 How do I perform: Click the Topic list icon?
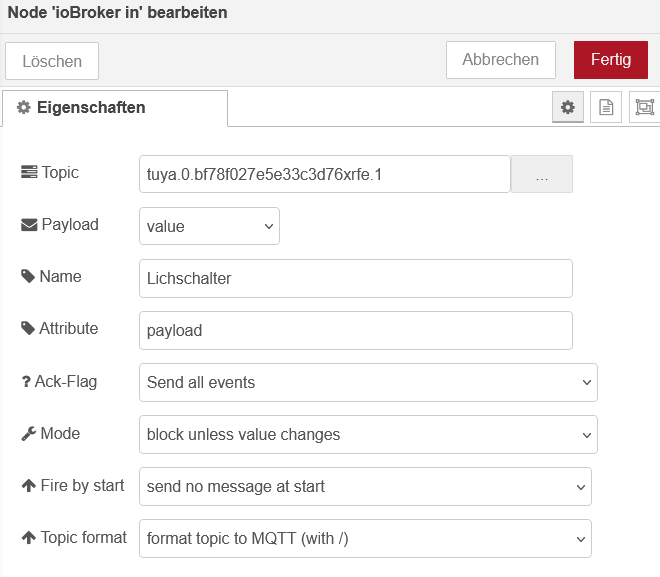coord(29,172)
